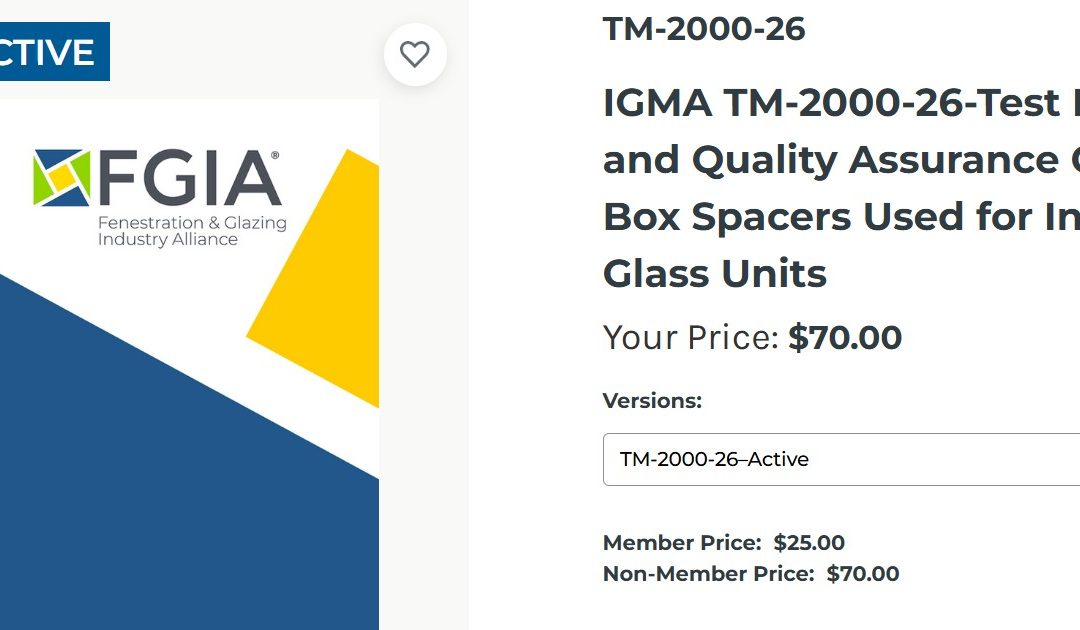Click the blue triangle area of cover
Screen dimensions: 1080x630
point(150,480)
